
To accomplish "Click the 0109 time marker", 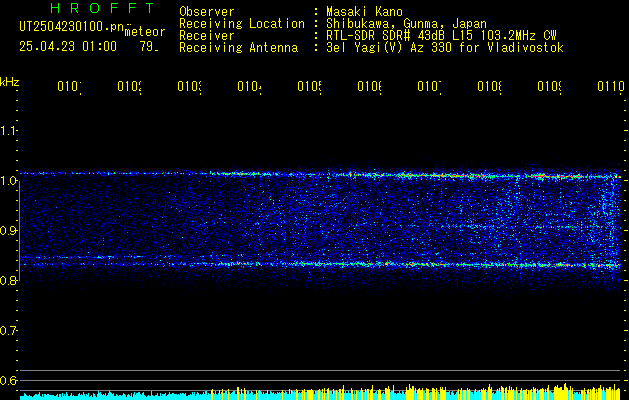I will (x=550, y=86).
